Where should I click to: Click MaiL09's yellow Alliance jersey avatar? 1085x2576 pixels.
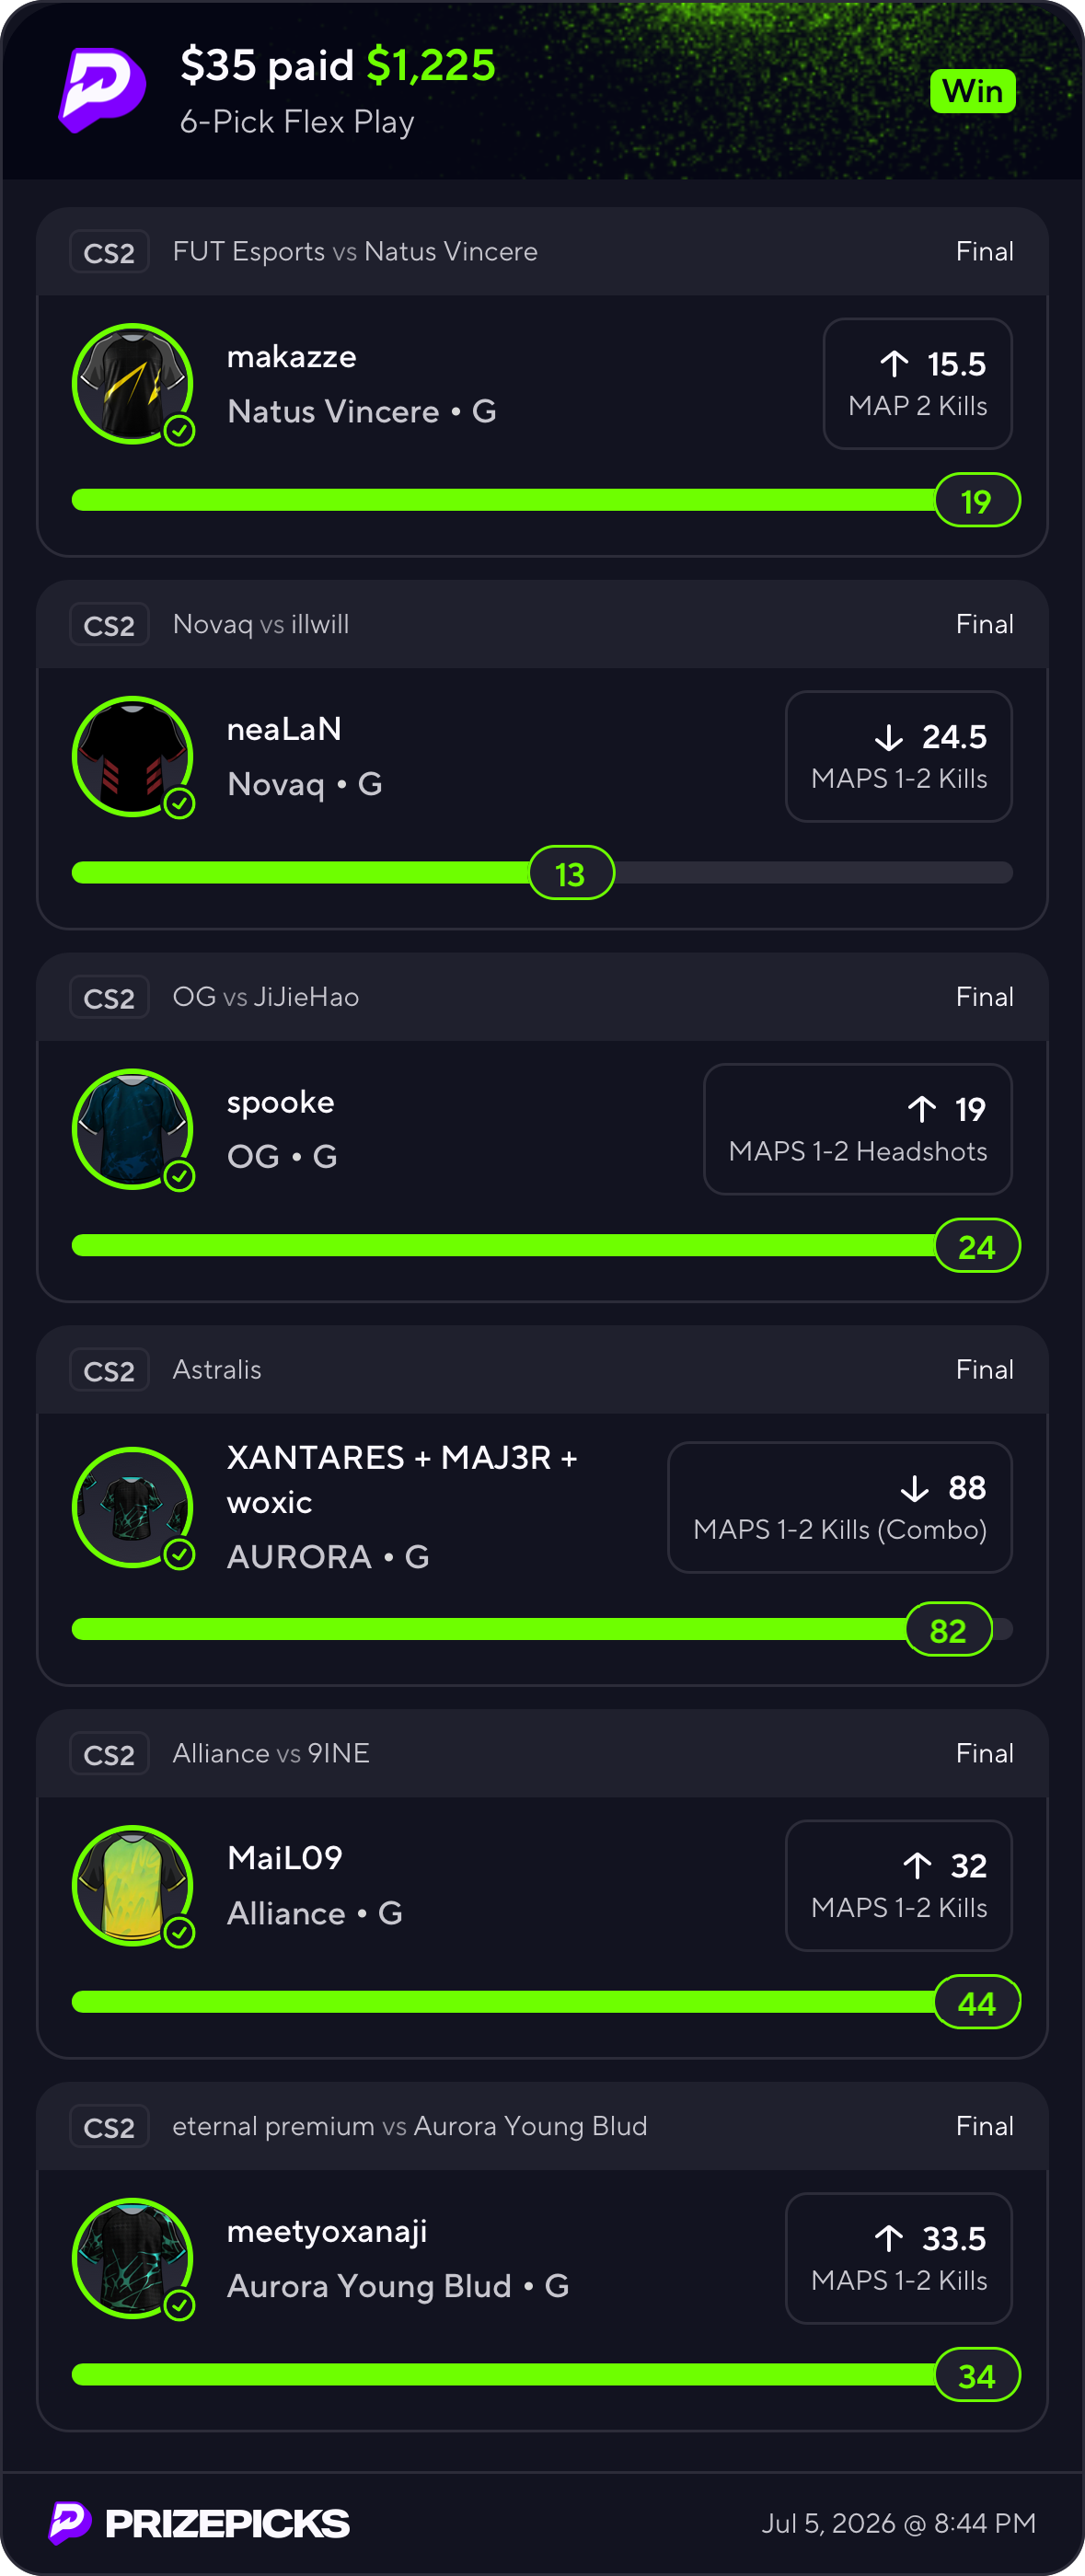coord(132,1885)
